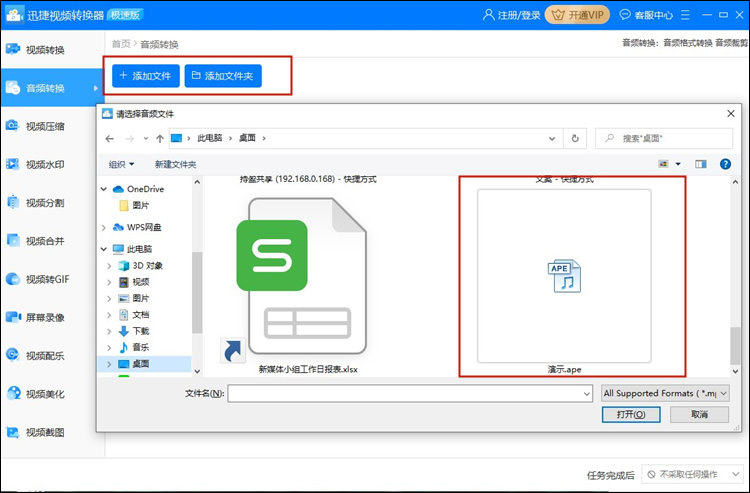Click the 添加文件夹 button
Image resolution: width=750 pixels, height=493 pixels.
[223, 76]
